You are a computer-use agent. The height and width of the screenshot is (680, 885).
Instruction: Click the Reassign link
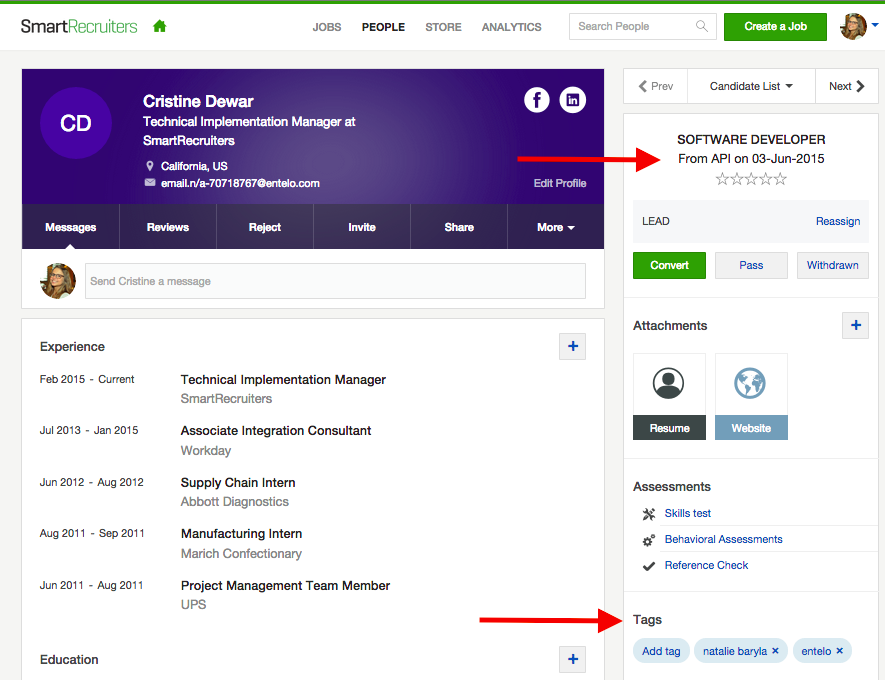click(837, 221)
